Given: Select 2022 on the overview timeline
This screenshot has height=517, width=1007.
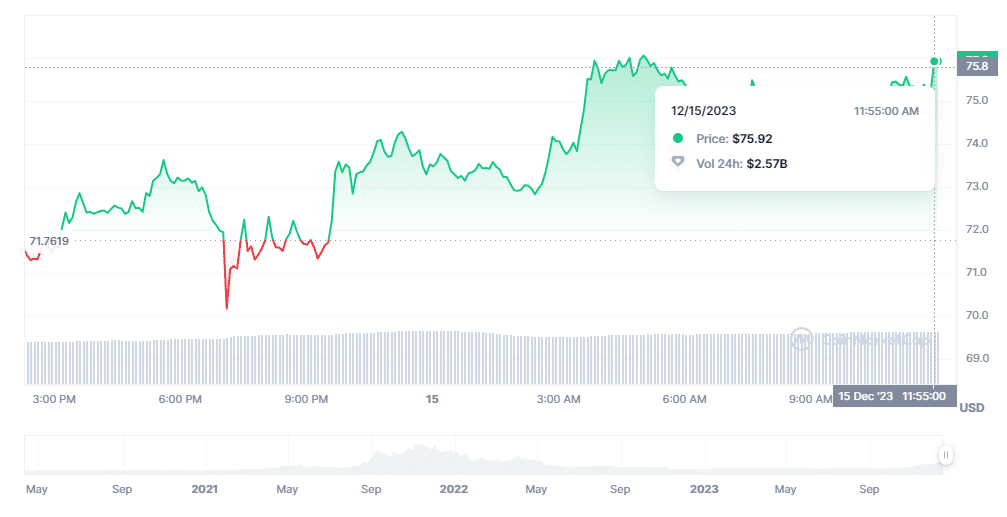Looking at the screenshot, I should [453, 490].
